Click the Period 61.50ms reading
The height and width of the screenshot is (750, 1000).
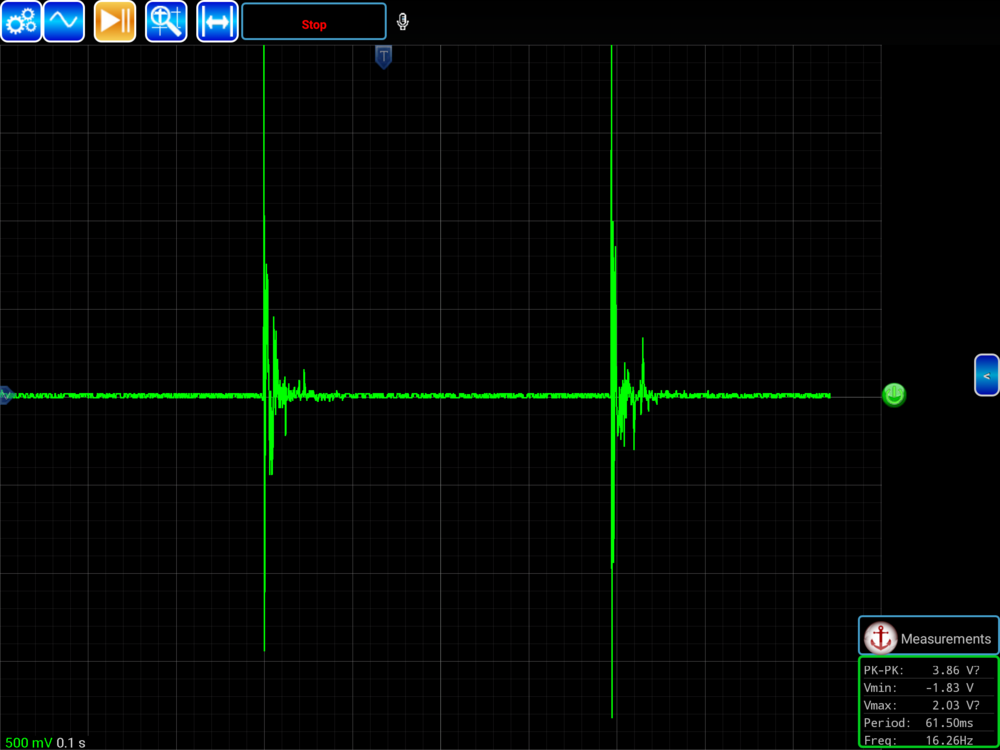(x=928, y=722)
